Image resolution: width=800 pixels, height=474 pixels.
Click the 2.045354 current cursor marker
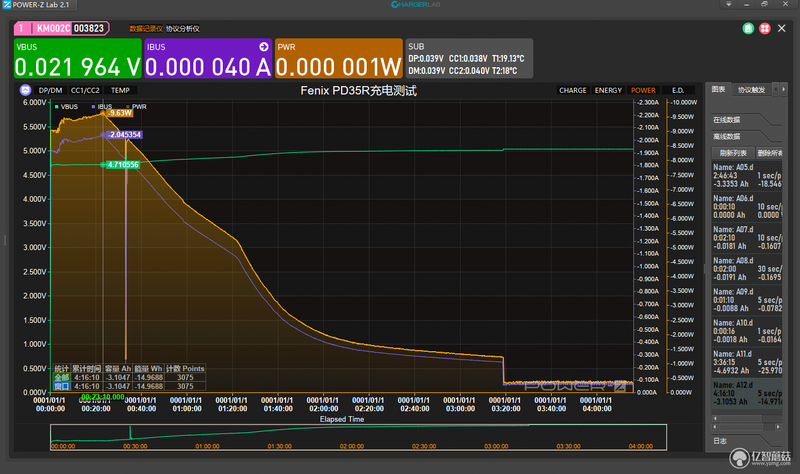pyautogui.click(x=124, y=135)
